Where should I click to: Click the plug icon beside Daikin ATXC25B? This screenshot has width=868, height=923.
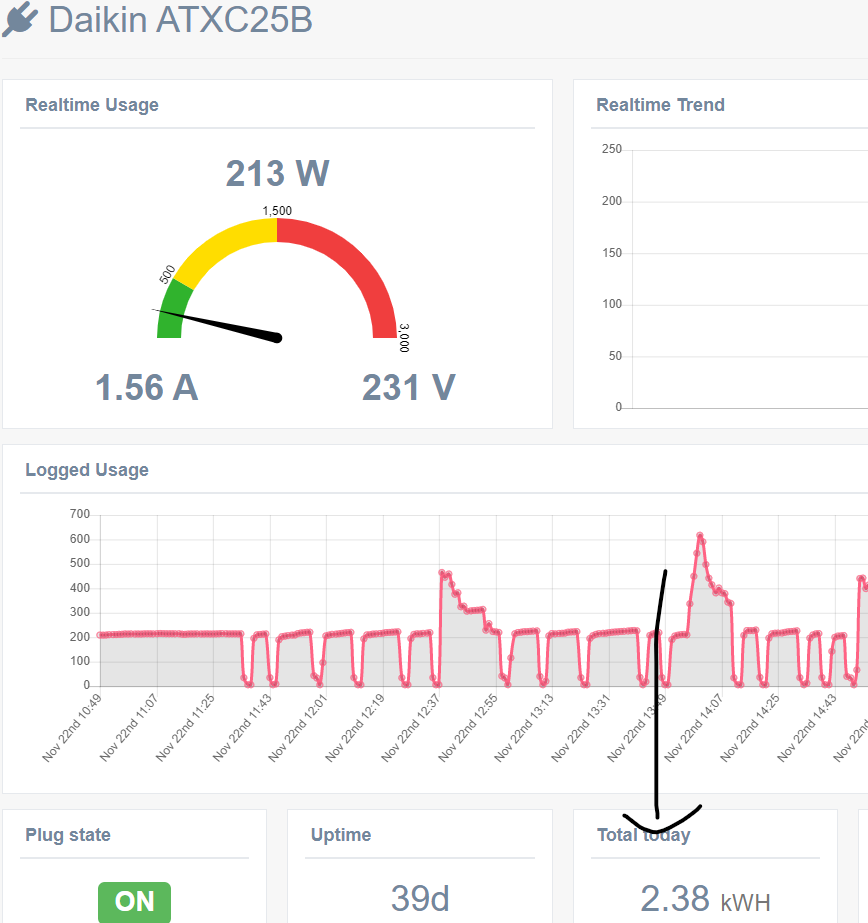pyautogui.click(x=20, y=19)
